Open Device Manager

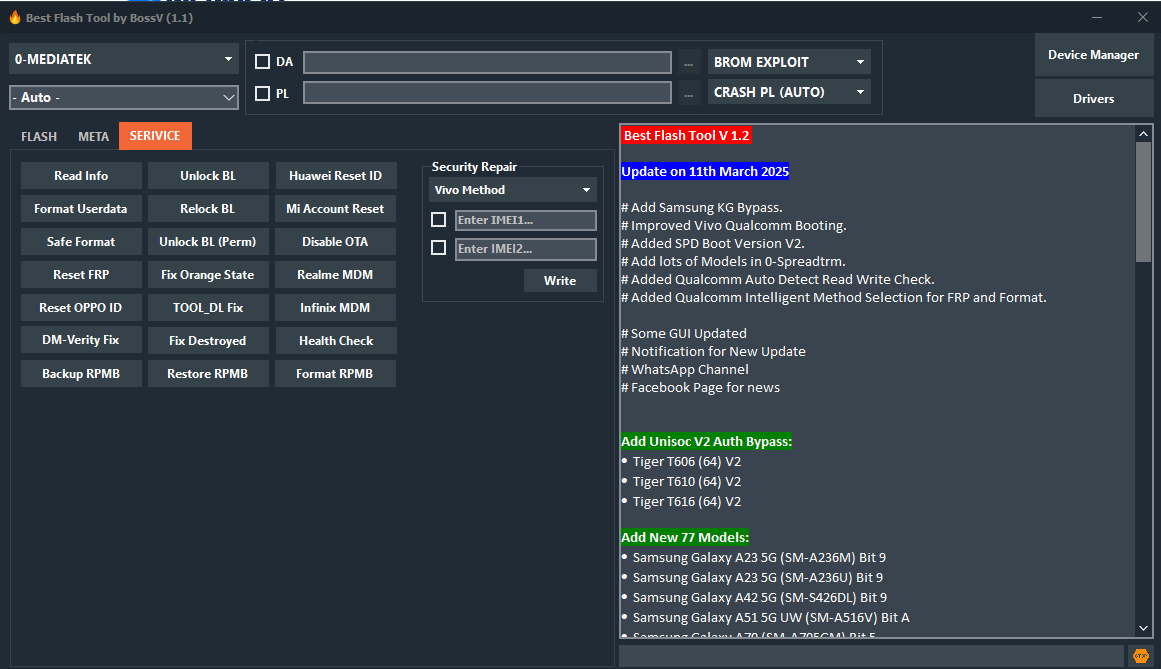tap(1093, 55)
